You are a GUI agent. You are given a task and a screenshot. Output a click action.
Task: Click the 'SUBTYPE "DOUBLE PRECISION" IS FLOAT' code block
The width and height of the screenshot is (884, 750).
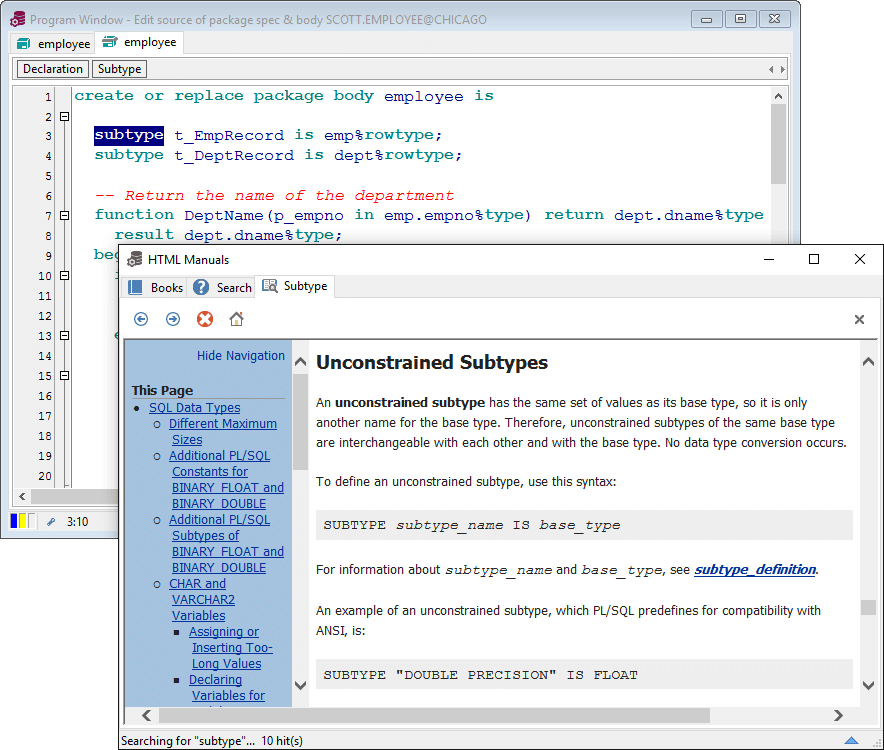coord(584,674)
